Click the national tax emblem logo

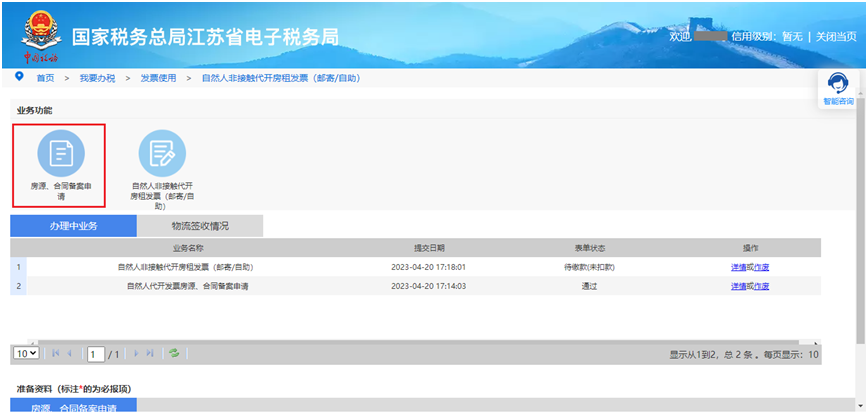(41, 30)
